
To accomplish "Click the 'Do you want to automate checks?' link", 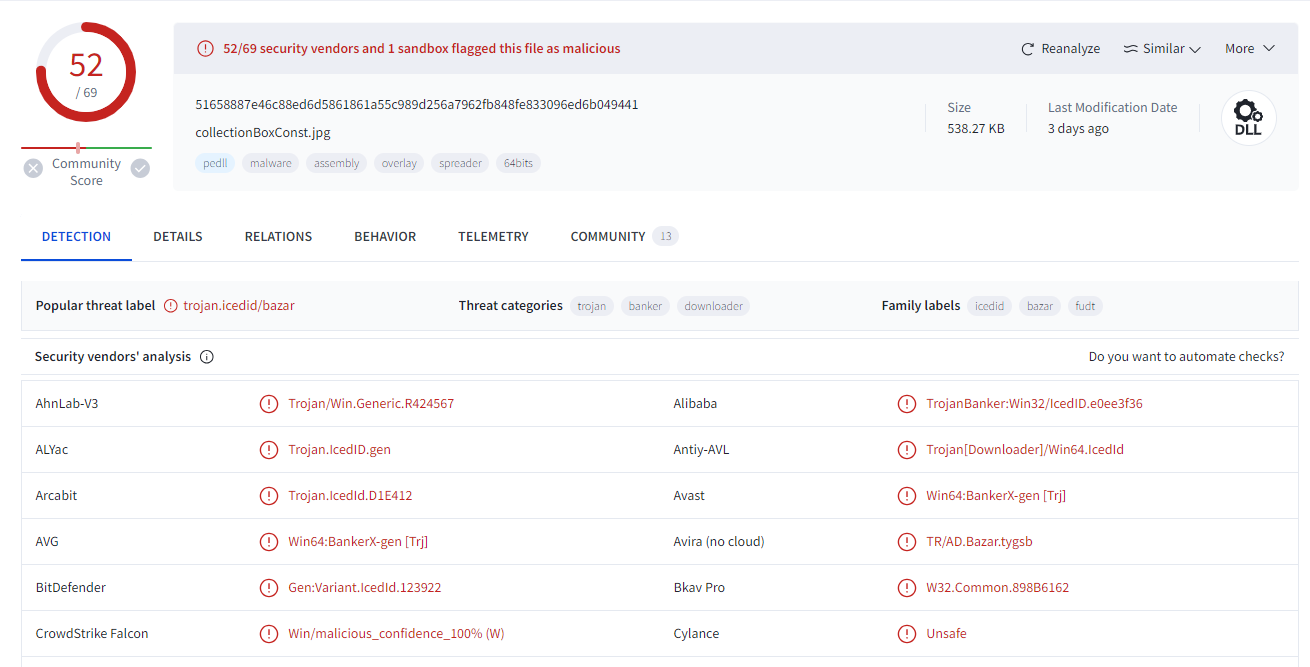I will 1186,357.
